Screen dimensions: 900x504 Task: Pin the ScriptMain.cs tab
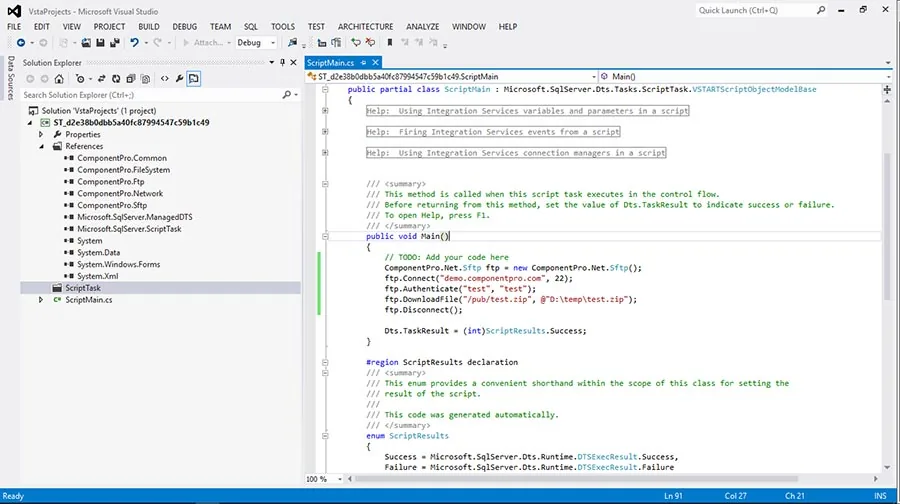pos(363,63)
